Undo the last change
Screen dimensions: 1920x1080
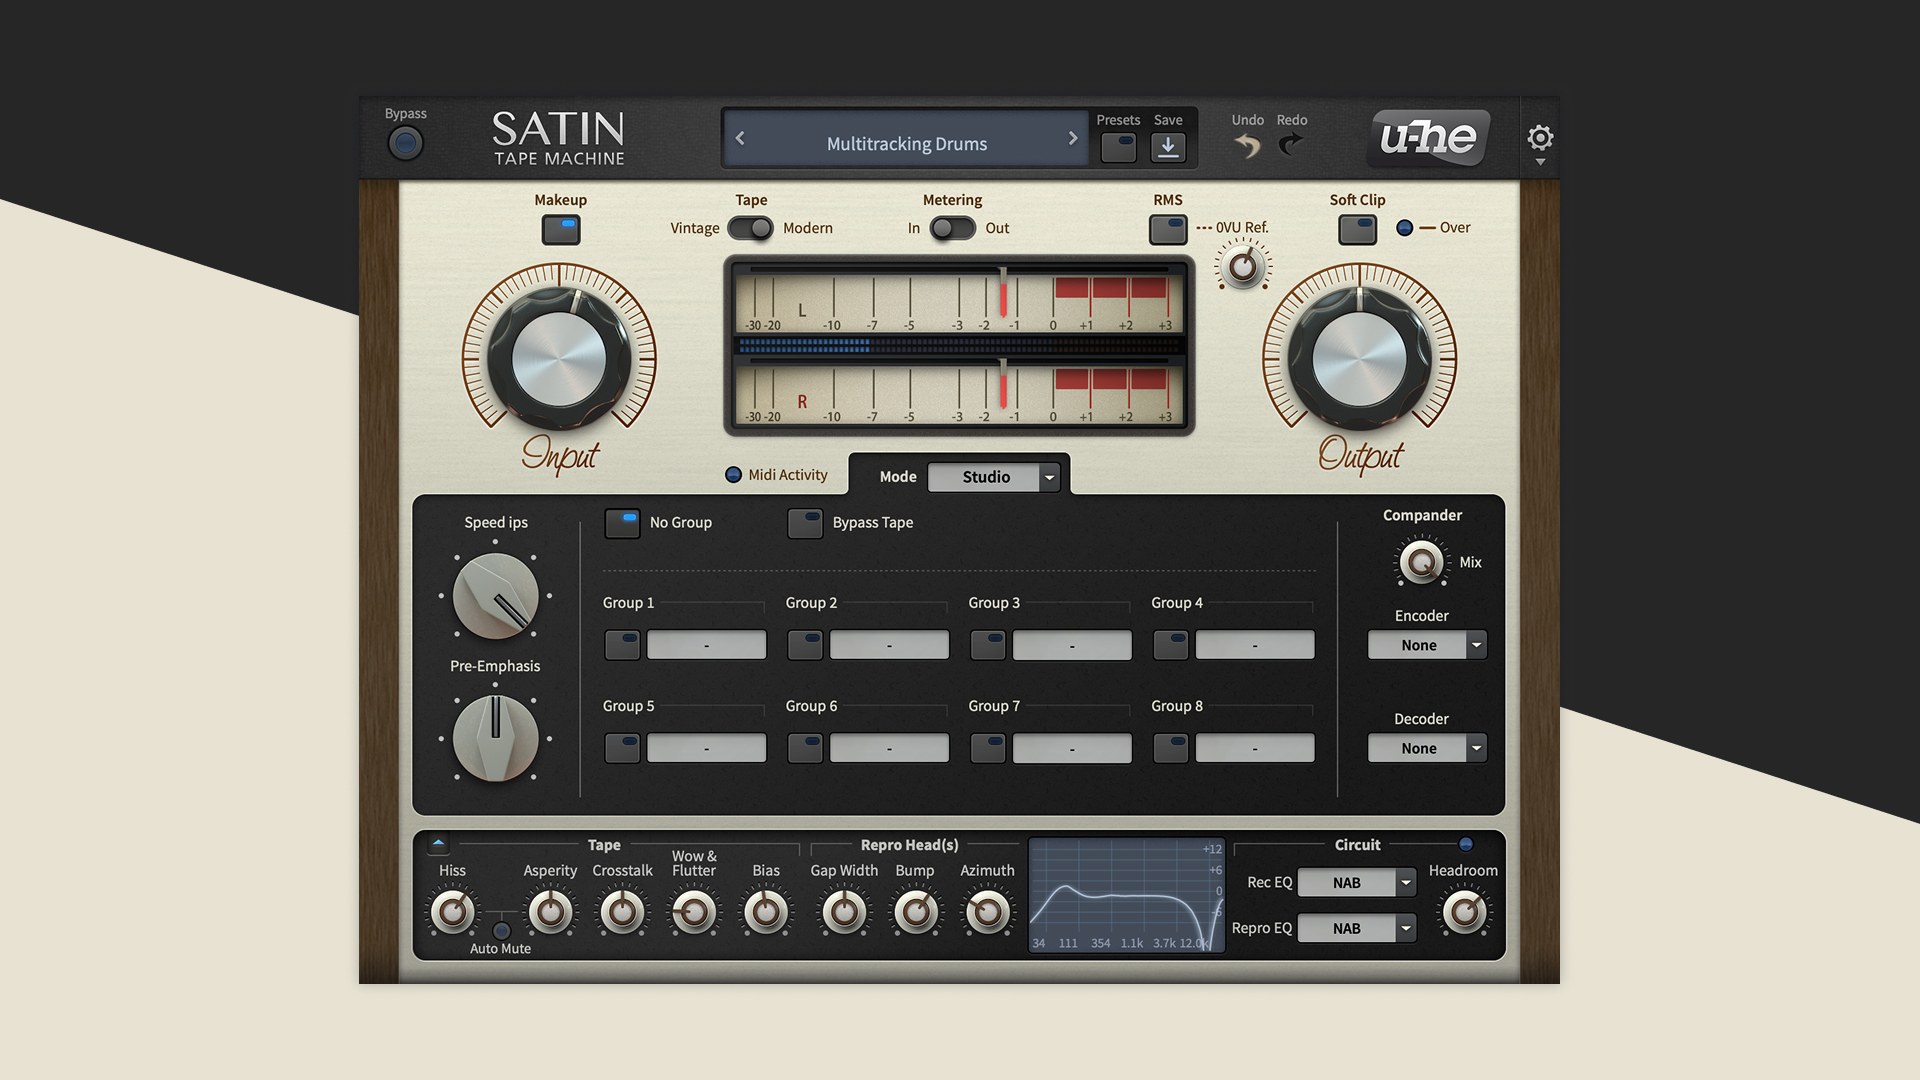pyautogui.click(x=1246, y=145)
